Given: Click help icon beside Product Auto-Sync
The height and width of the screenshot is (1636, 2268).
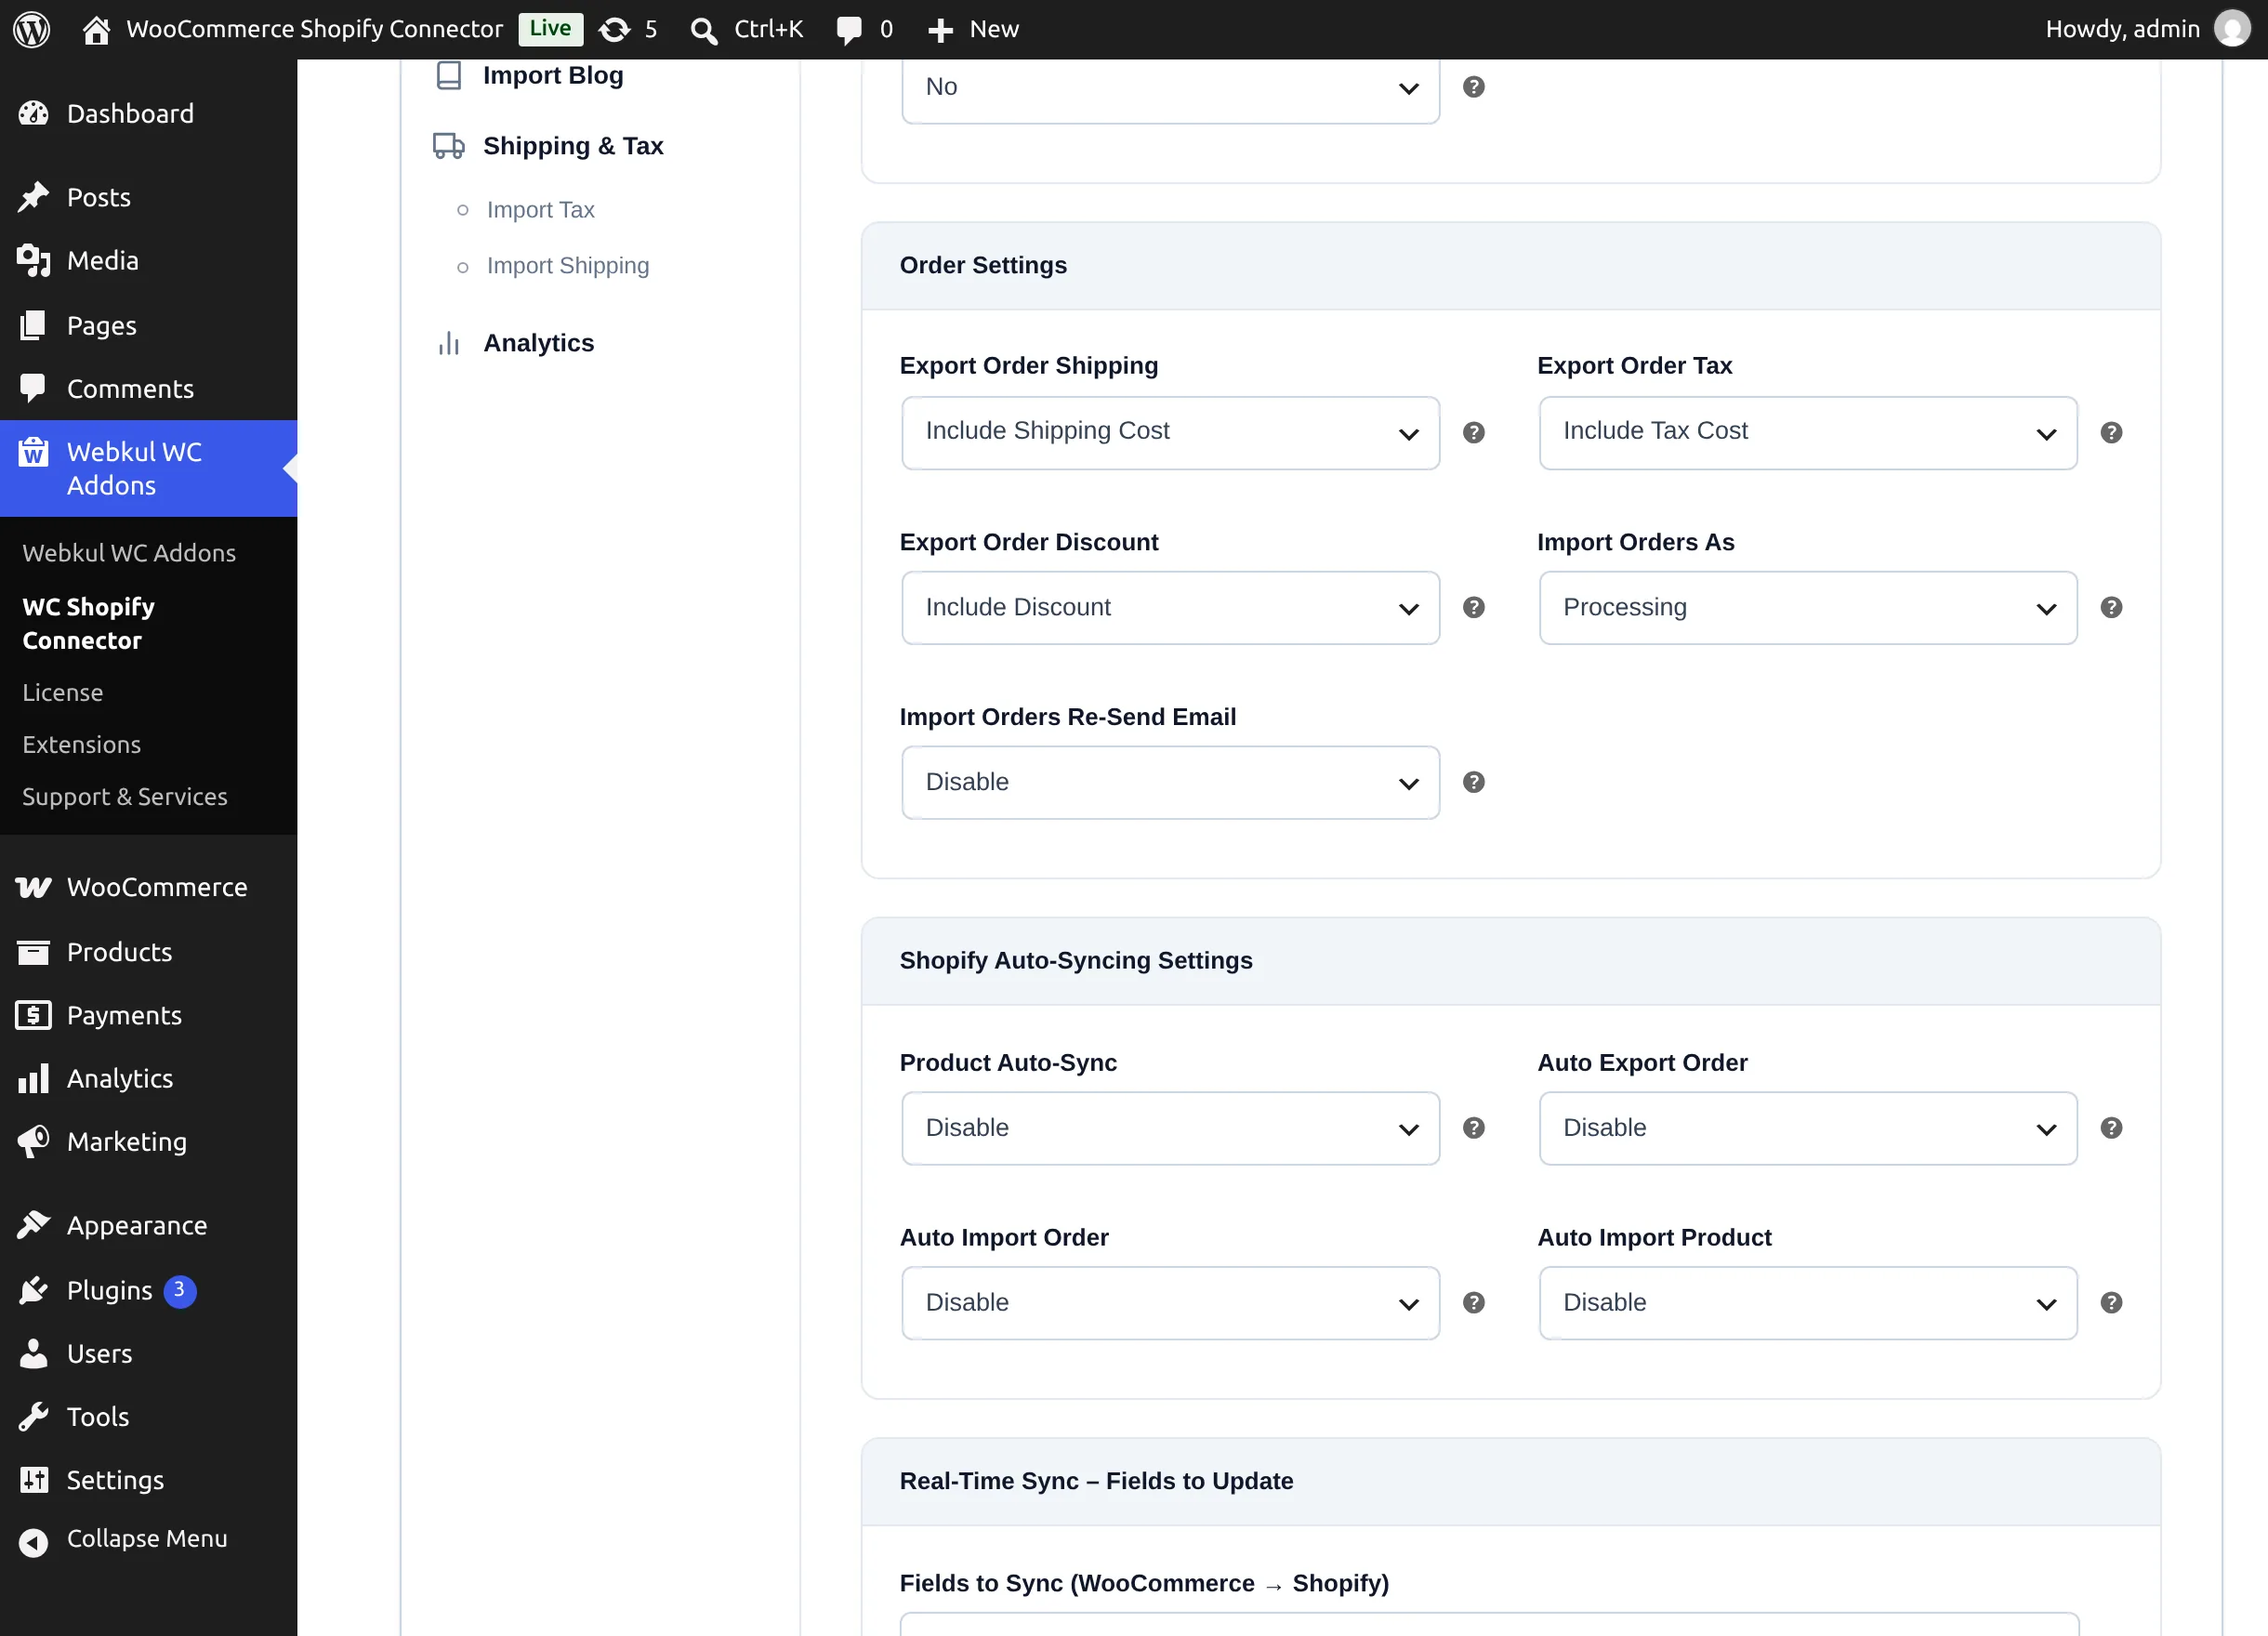Looking at the screenshot, I should pyautogui.click(x=1473, y=1128).
